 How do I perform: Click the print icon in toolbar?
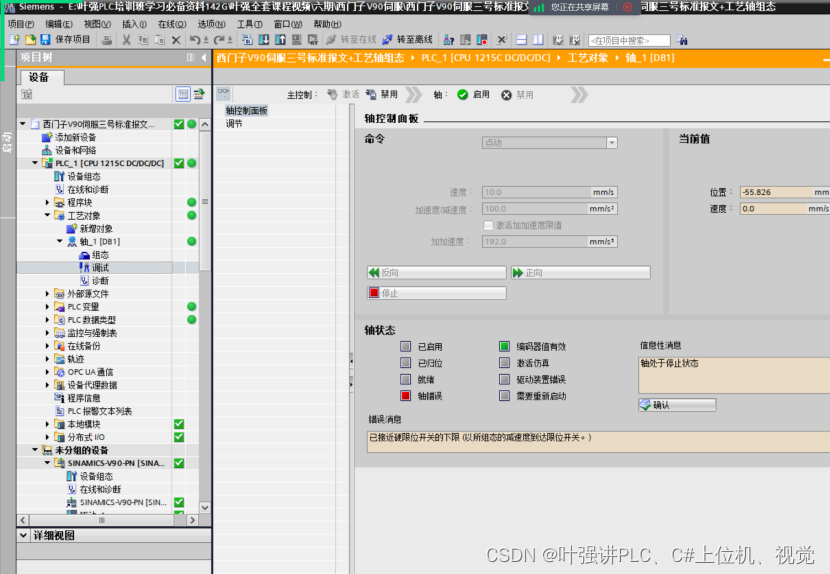click(x=107, y=40)
